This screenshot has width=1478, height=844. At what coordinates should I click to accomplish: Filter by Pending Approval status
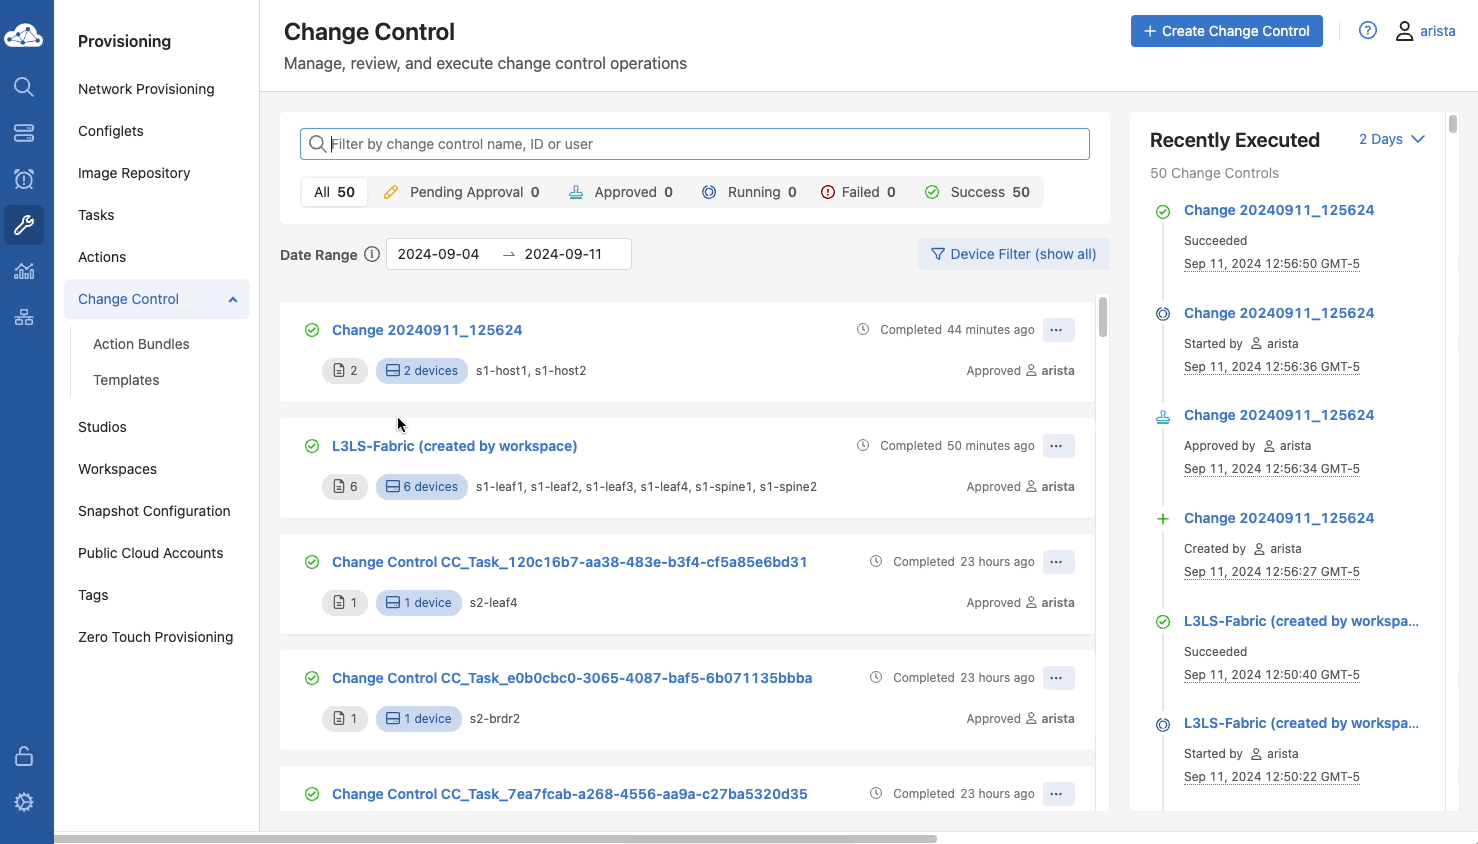click(x=461, y=192)
